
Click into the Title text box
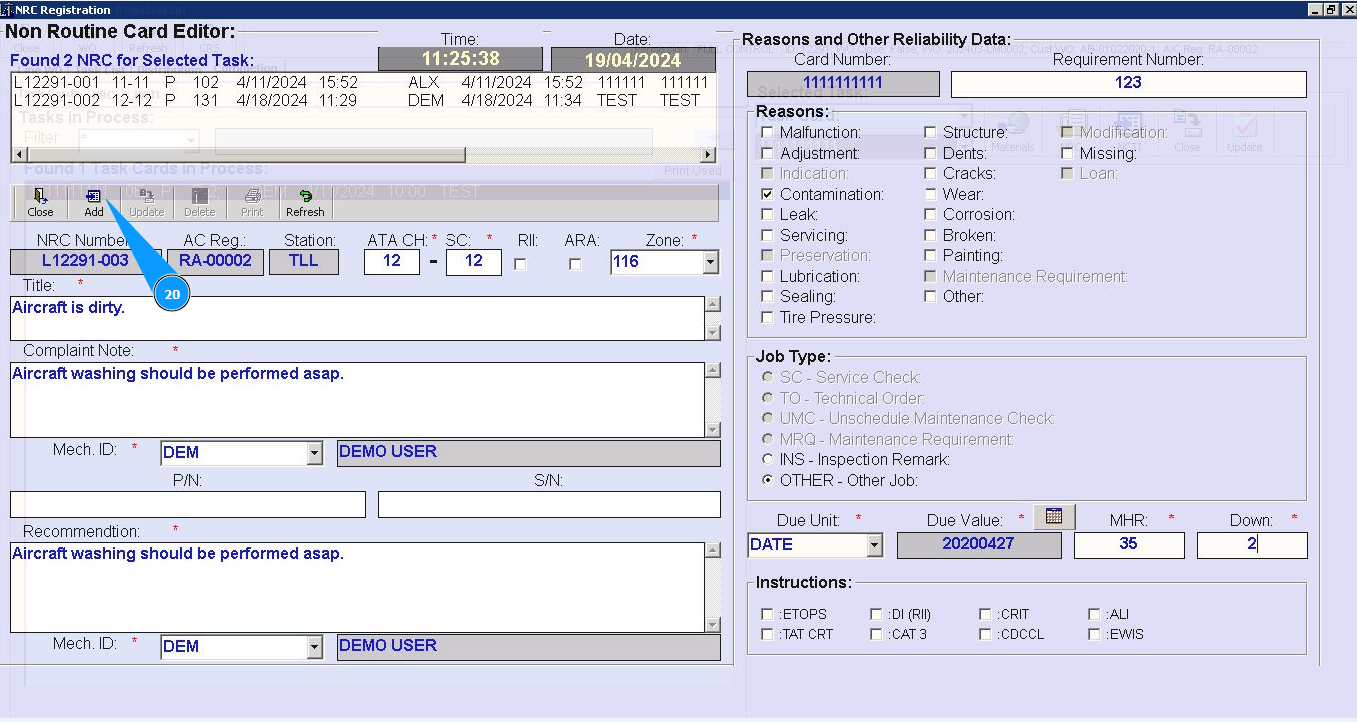[357, 318]
